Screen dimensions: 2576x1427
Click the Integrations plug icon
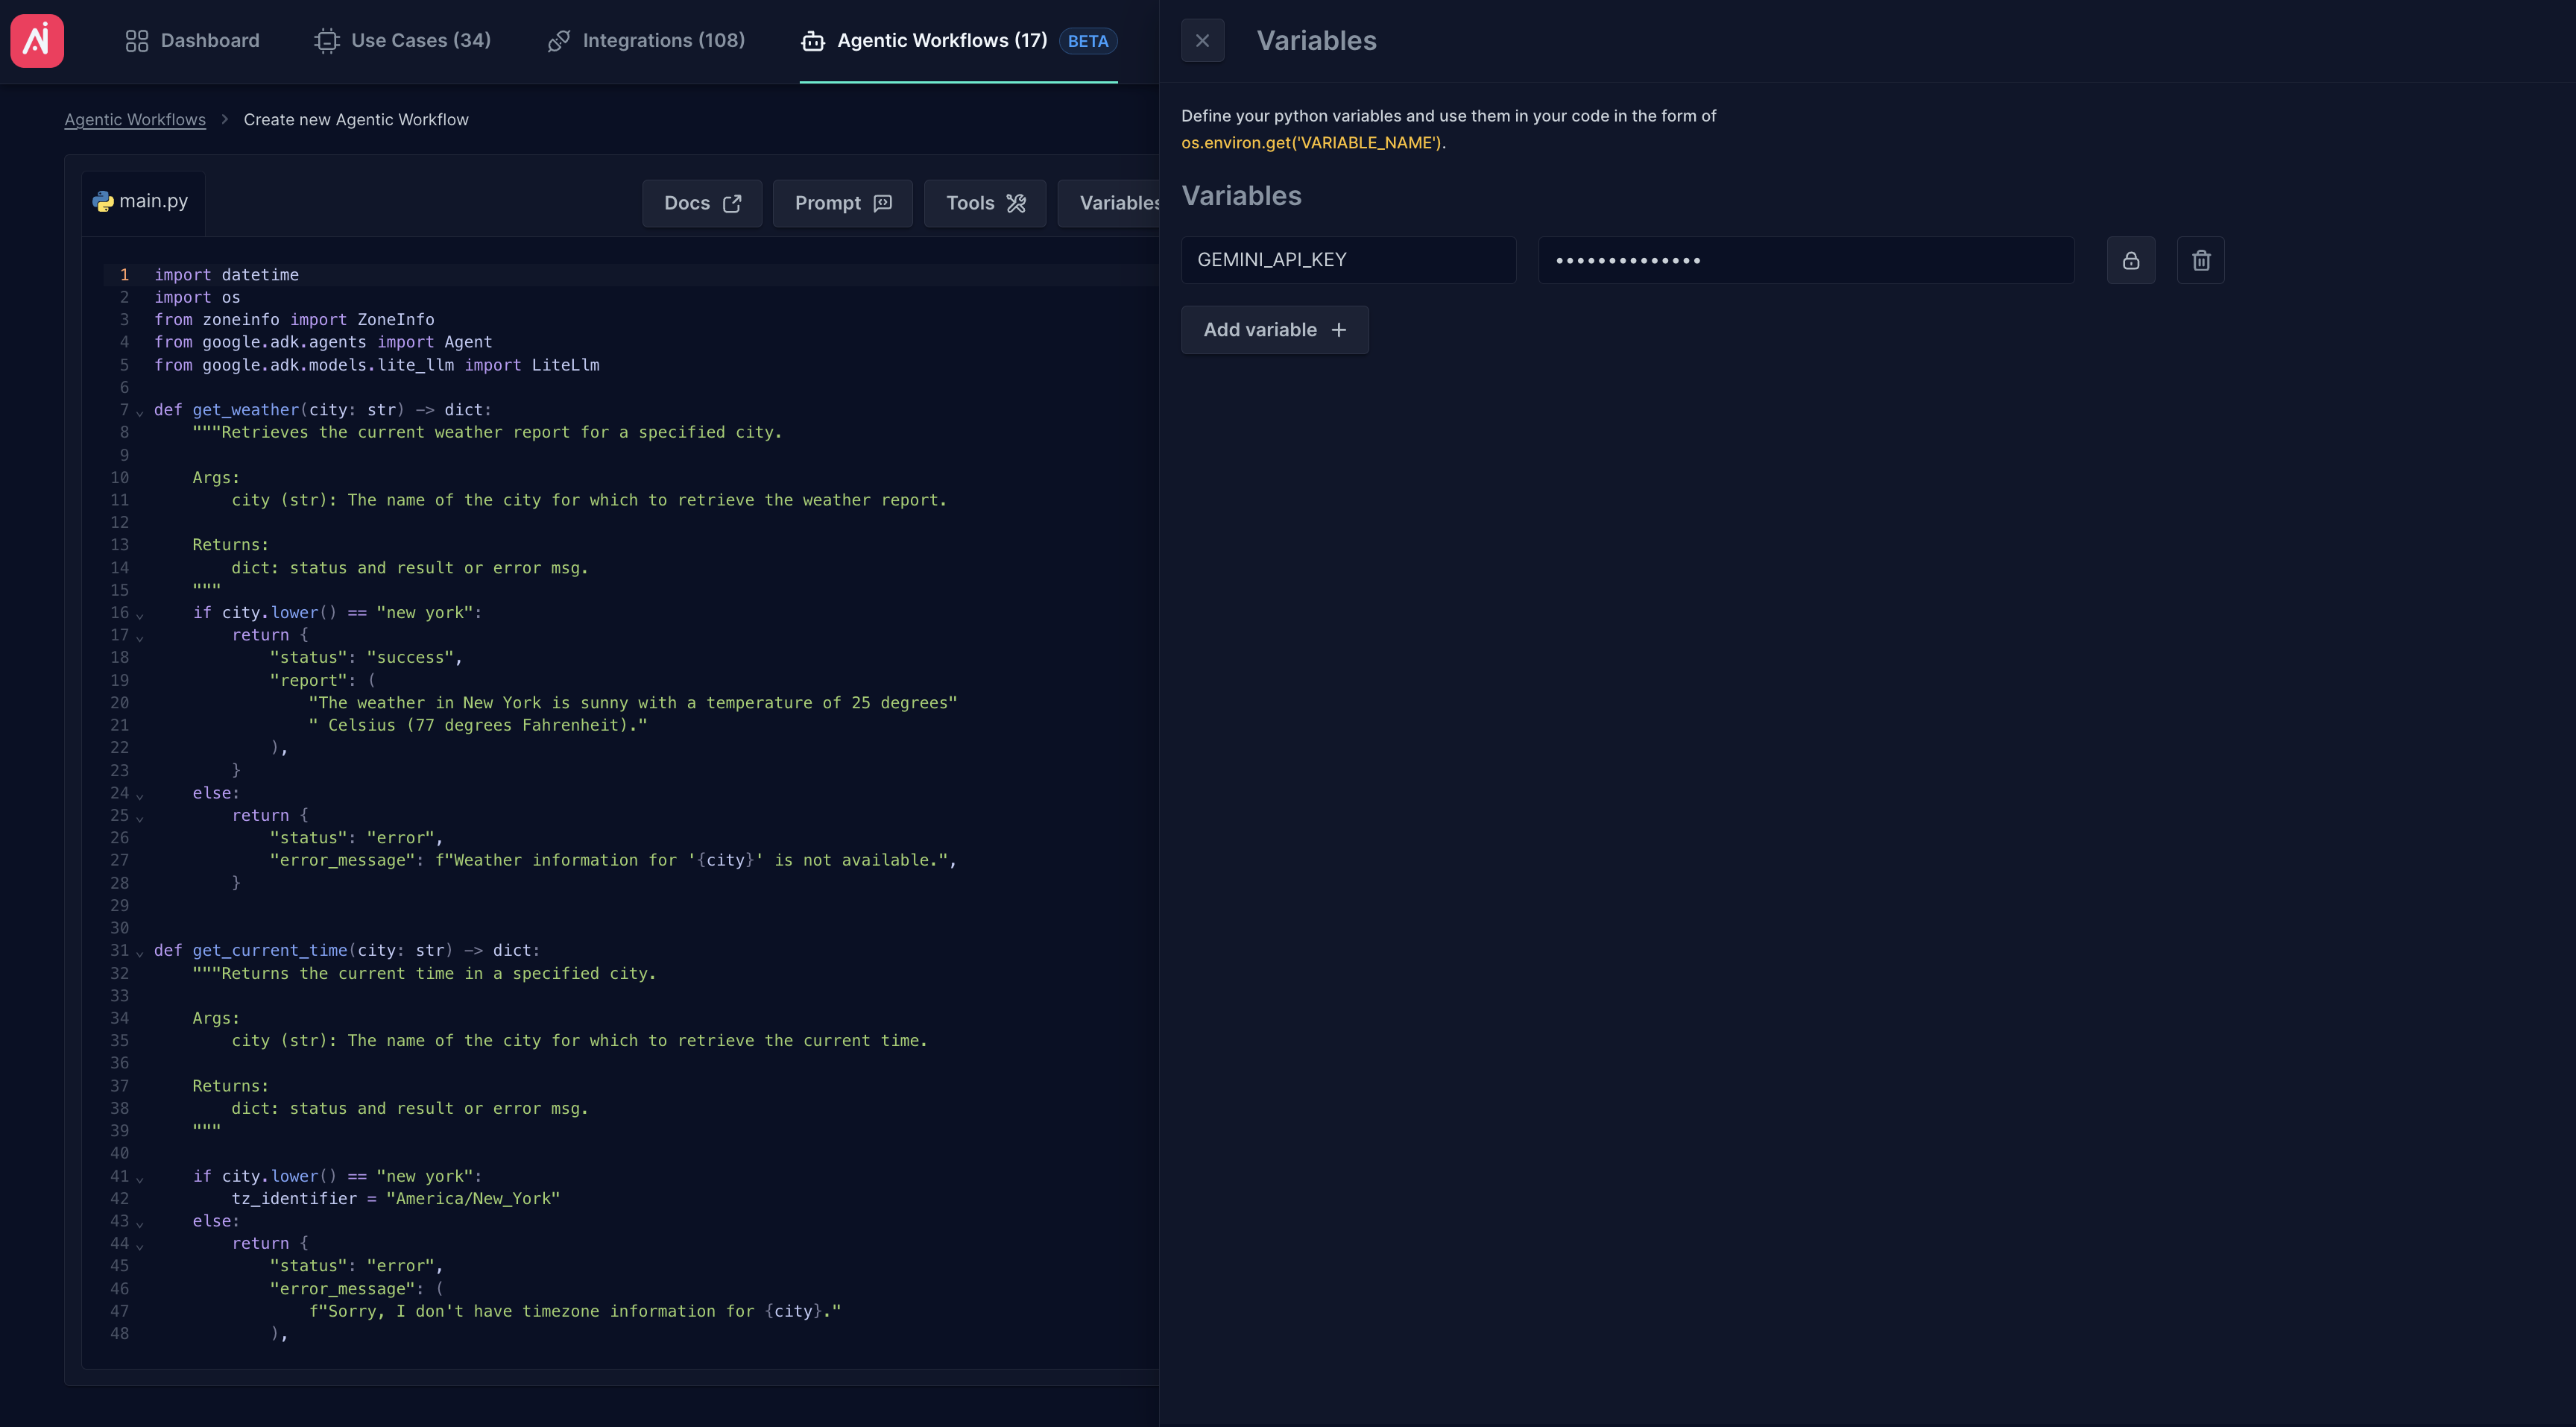tap(559, 41)
